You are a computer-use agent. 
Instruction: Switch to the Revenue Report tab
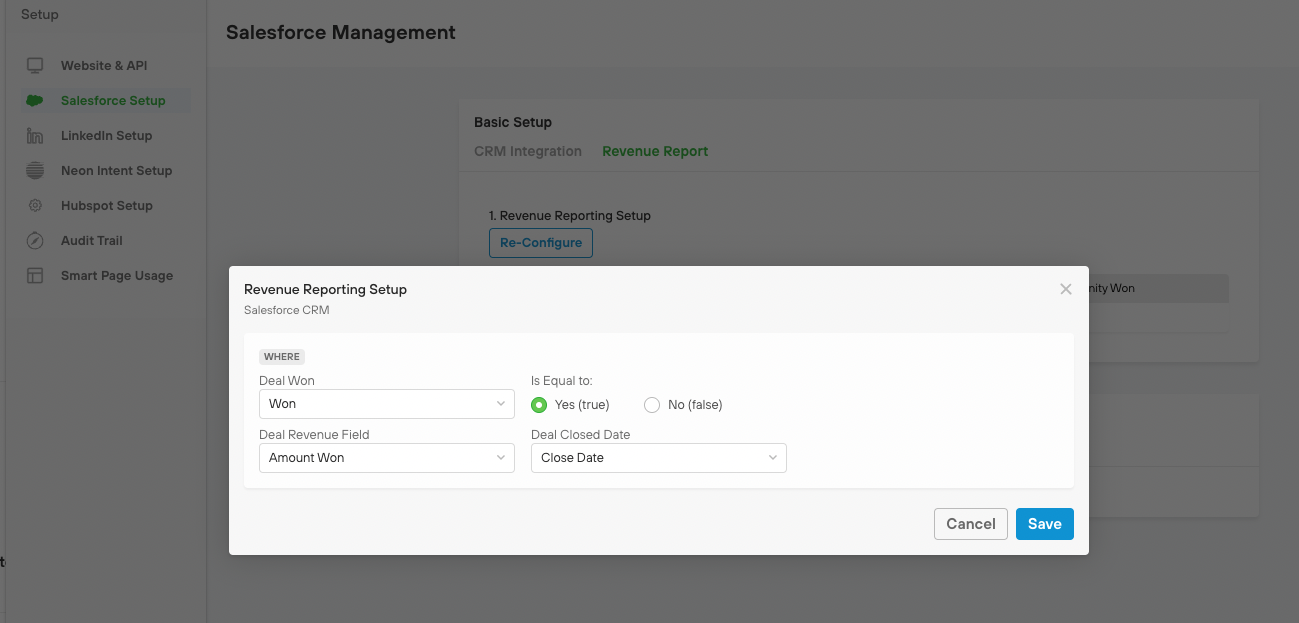(655, 152)
